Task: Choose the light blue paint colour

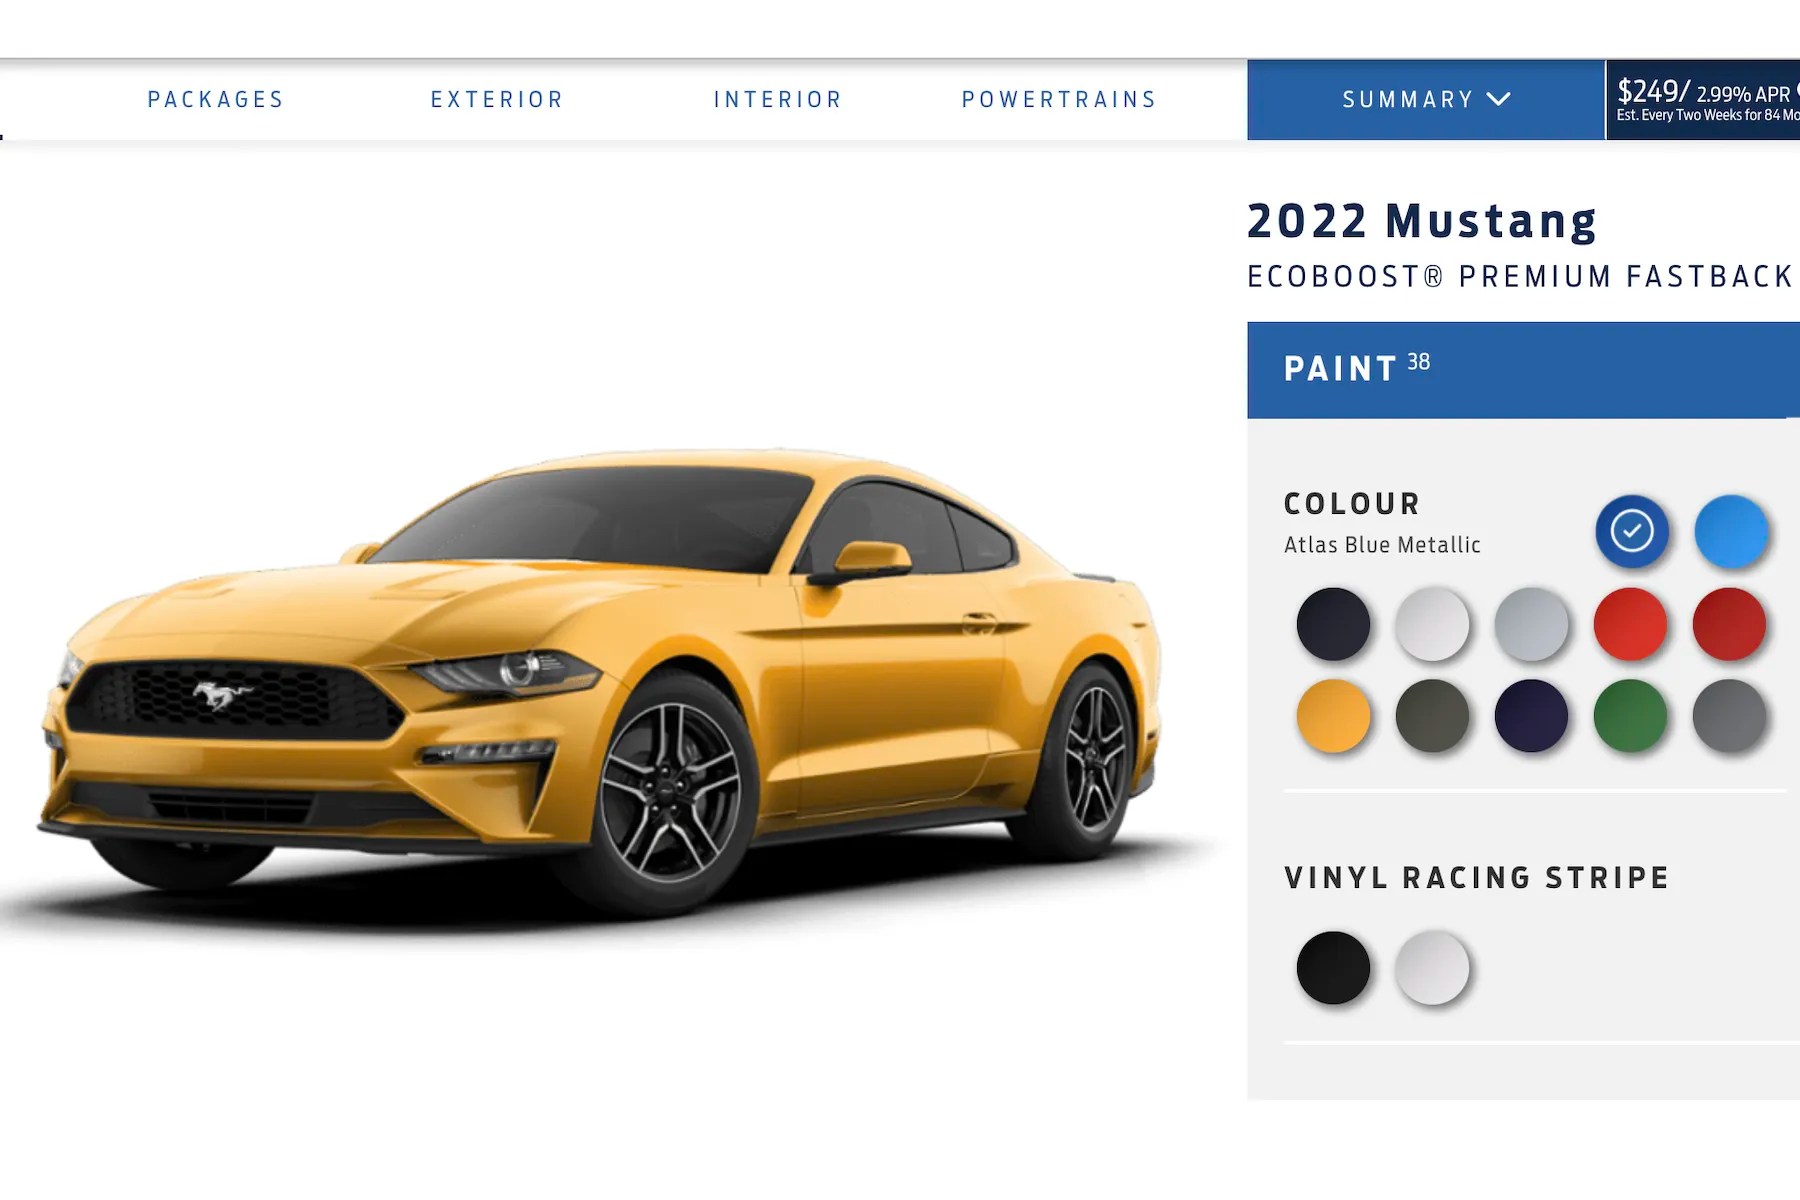Action: pos(1731,531)
